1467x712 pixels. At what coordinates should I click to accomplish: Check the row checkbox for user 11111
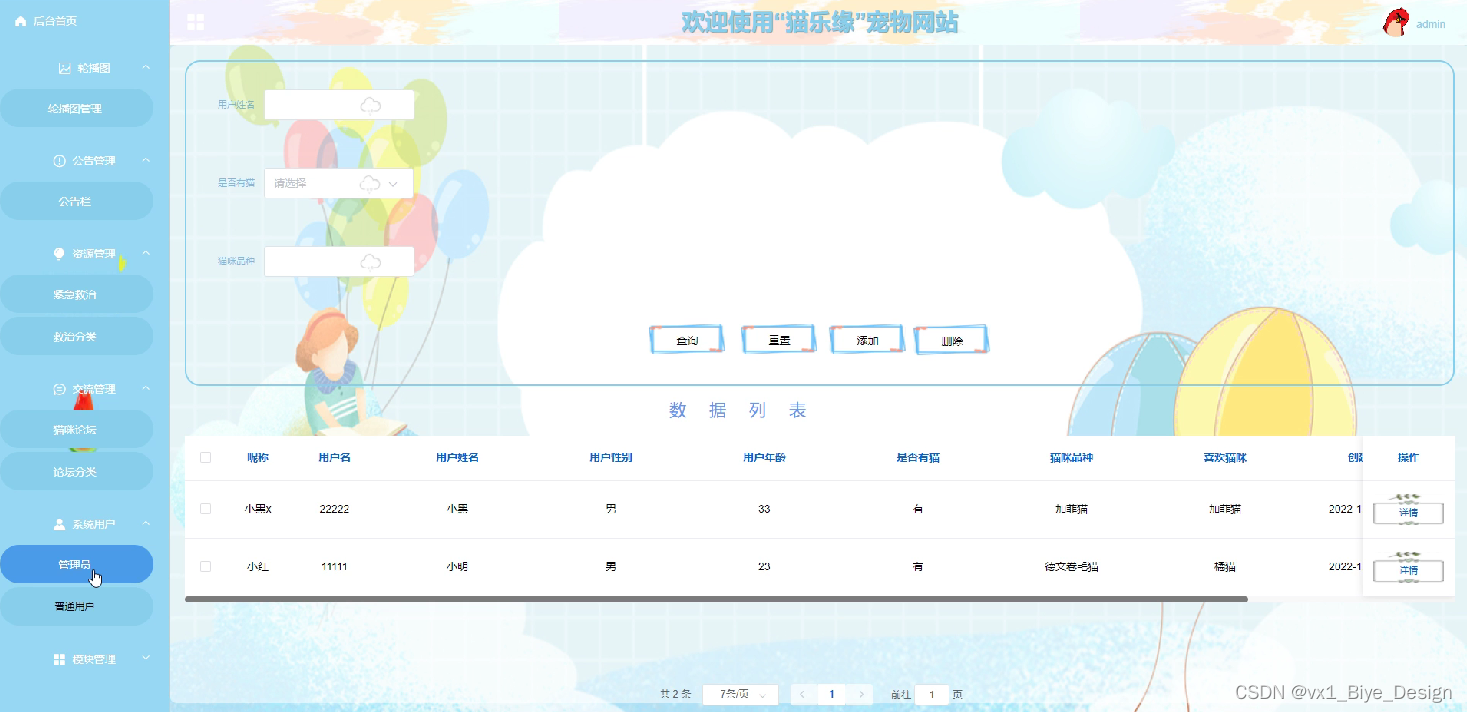206,567
